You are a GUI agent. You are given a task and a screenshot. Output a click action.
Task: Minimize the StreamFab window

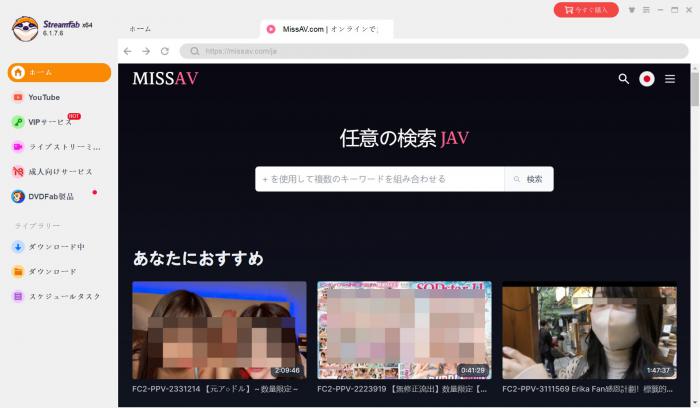[660, 10]
